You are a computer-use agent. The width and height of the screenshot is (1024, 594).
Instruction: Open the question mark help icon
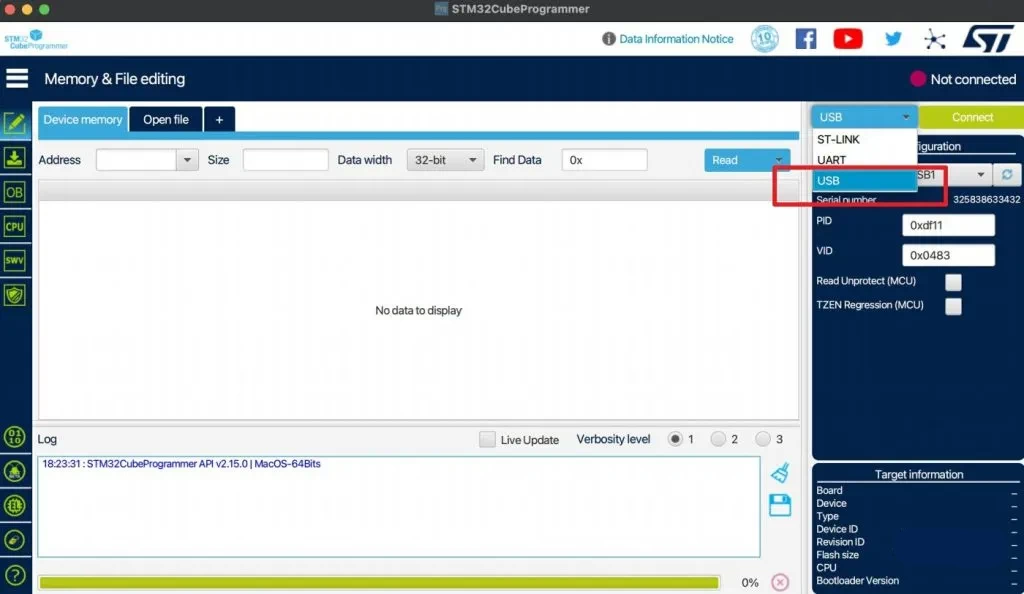(x=14, y=575)
